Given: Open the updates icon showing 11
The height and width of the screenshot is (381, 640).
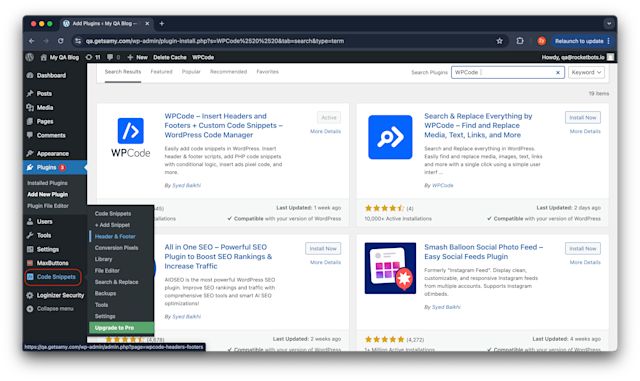Looking at the screenshot, I should [x=93, y=57].
